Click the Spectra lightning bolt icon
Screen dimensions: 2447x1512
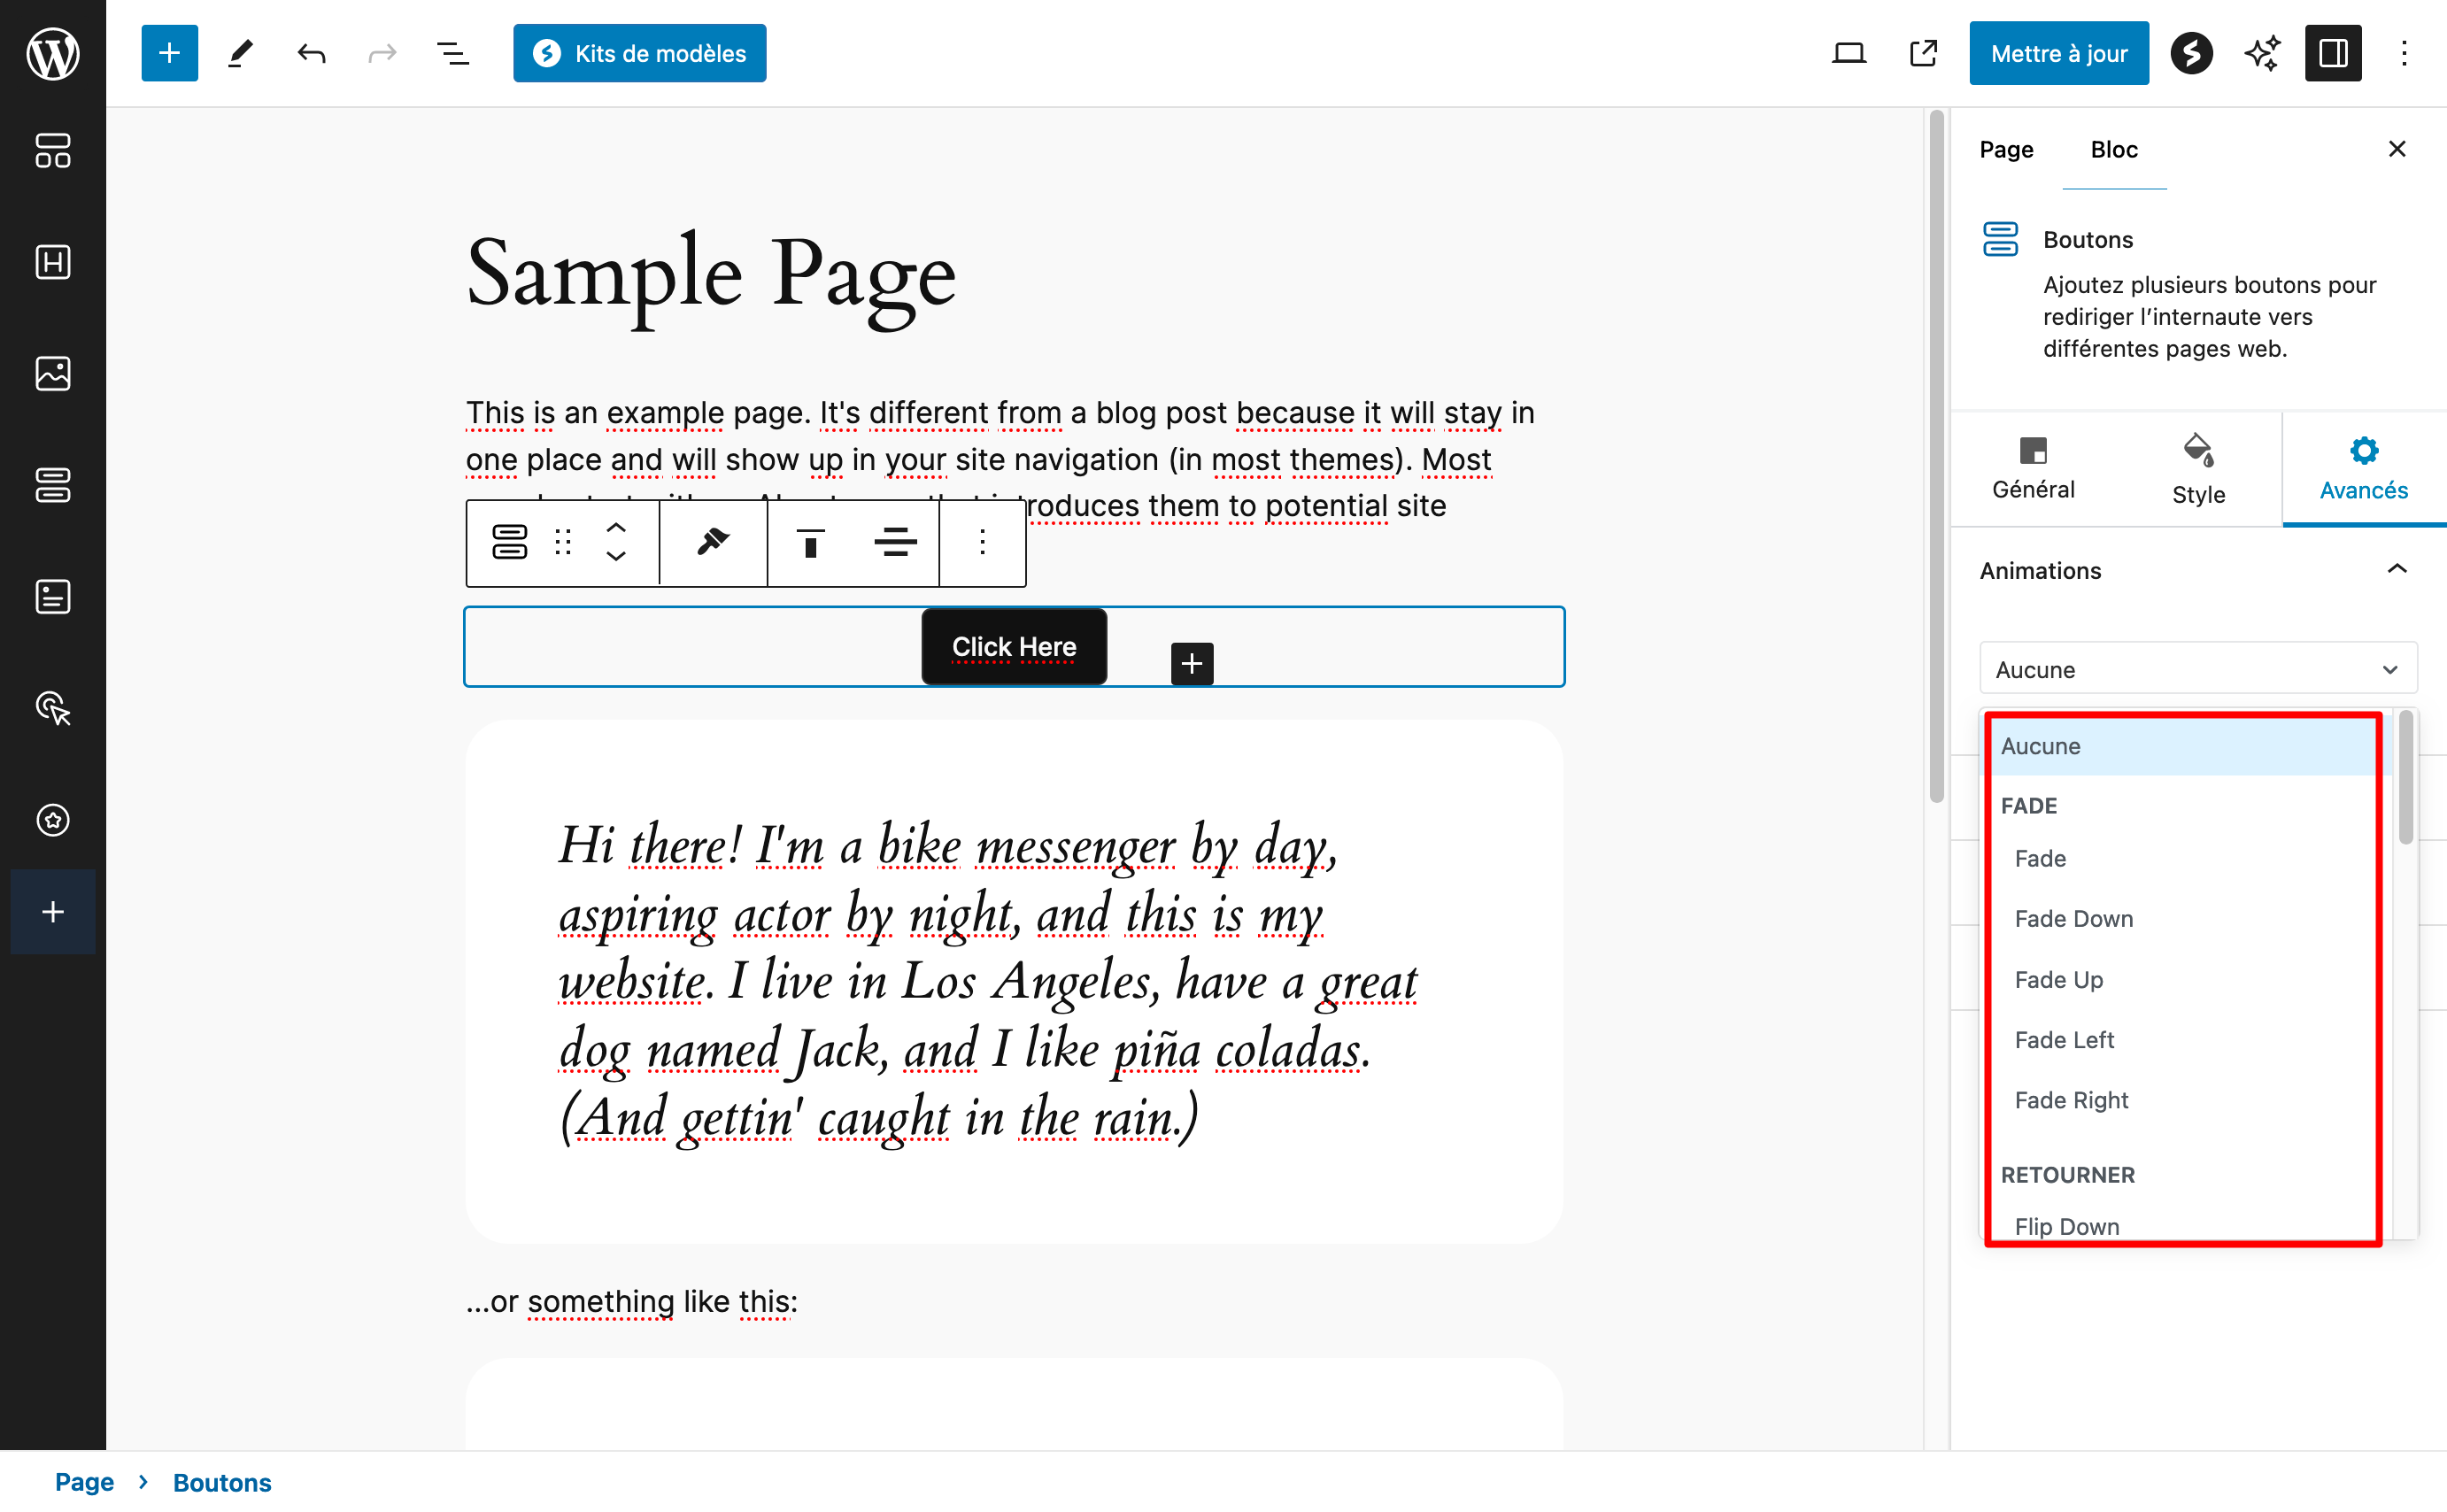[x=2191, y=53]
